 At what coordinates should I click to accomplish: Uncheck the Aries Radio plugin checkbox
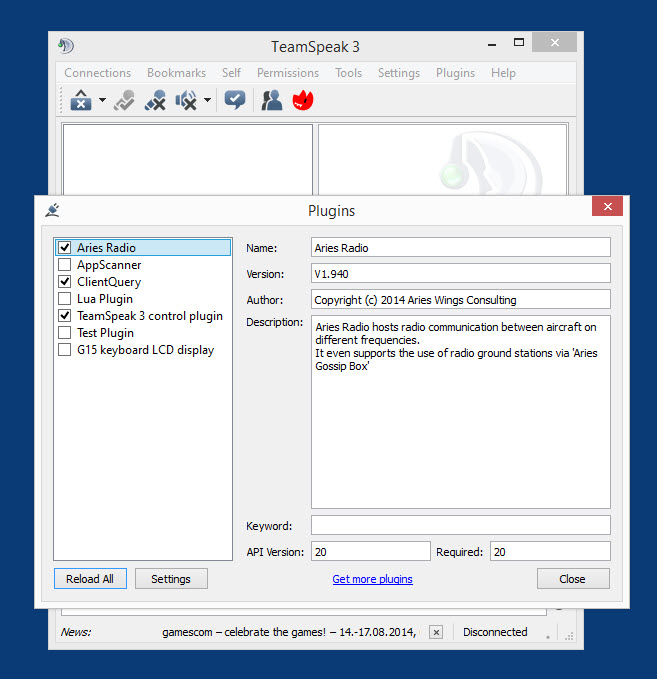[x=65, y=247]
